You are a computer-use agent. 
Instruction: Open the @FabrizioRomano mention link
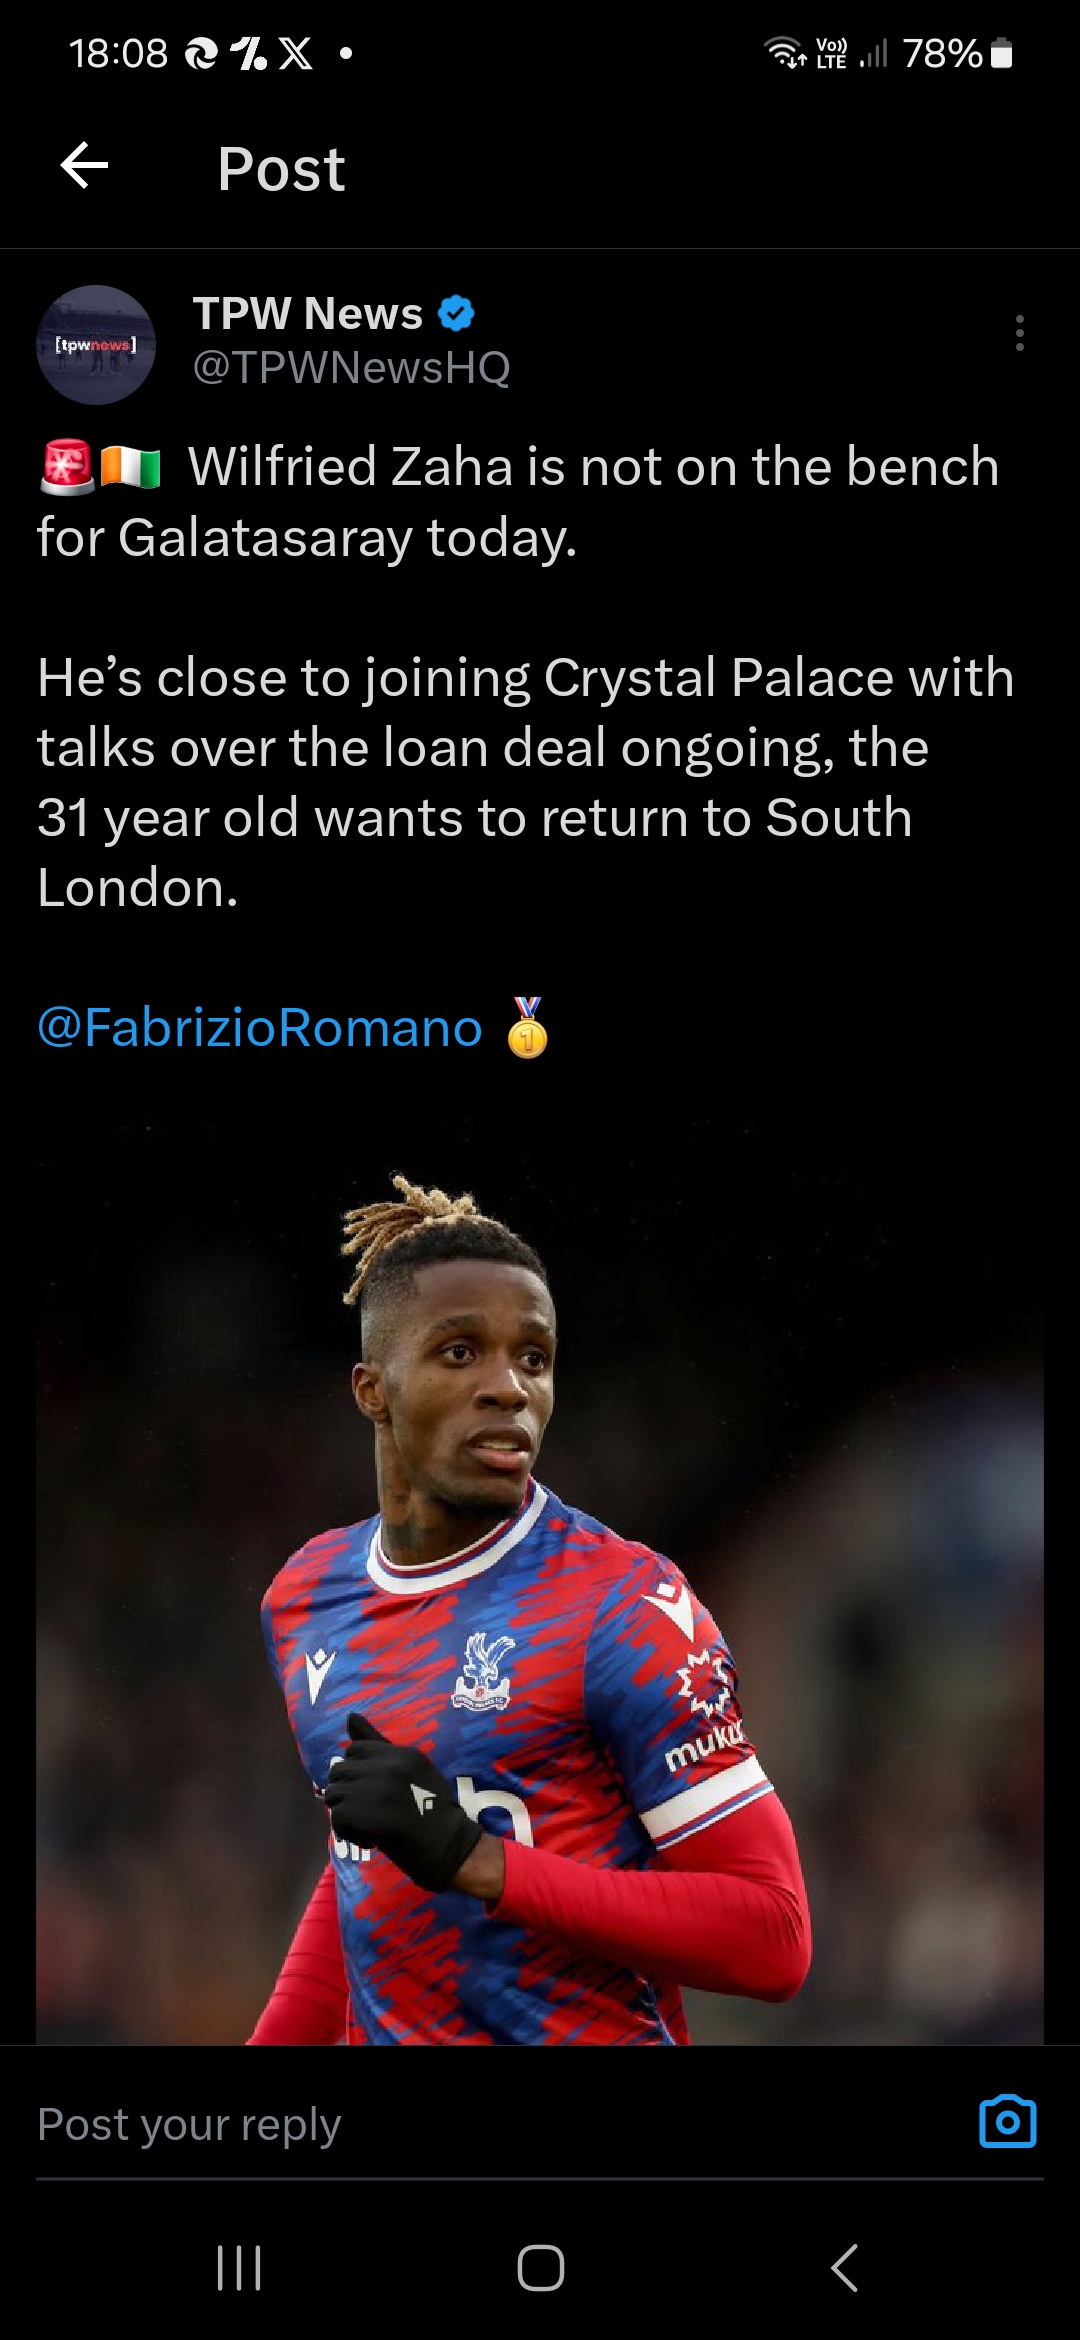click(x=260, y=1028)
